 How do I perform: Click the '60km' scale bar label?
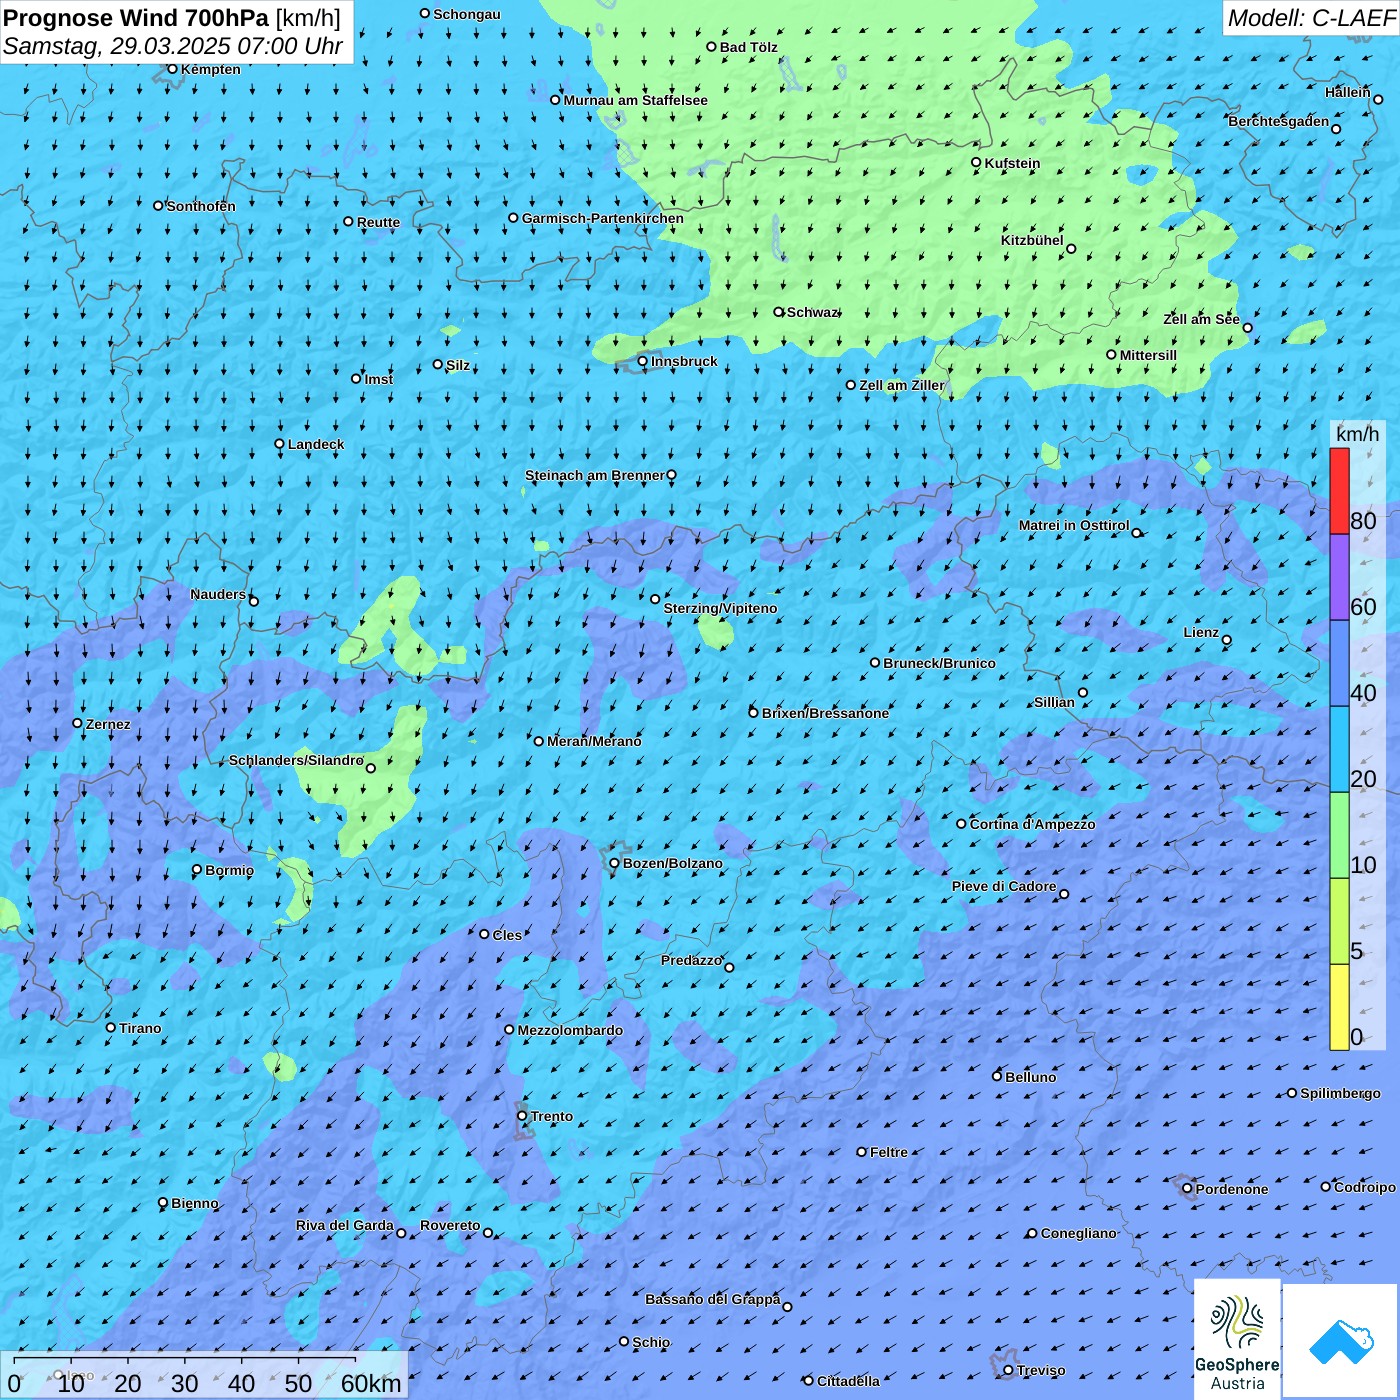click(x=371, y=1384)
